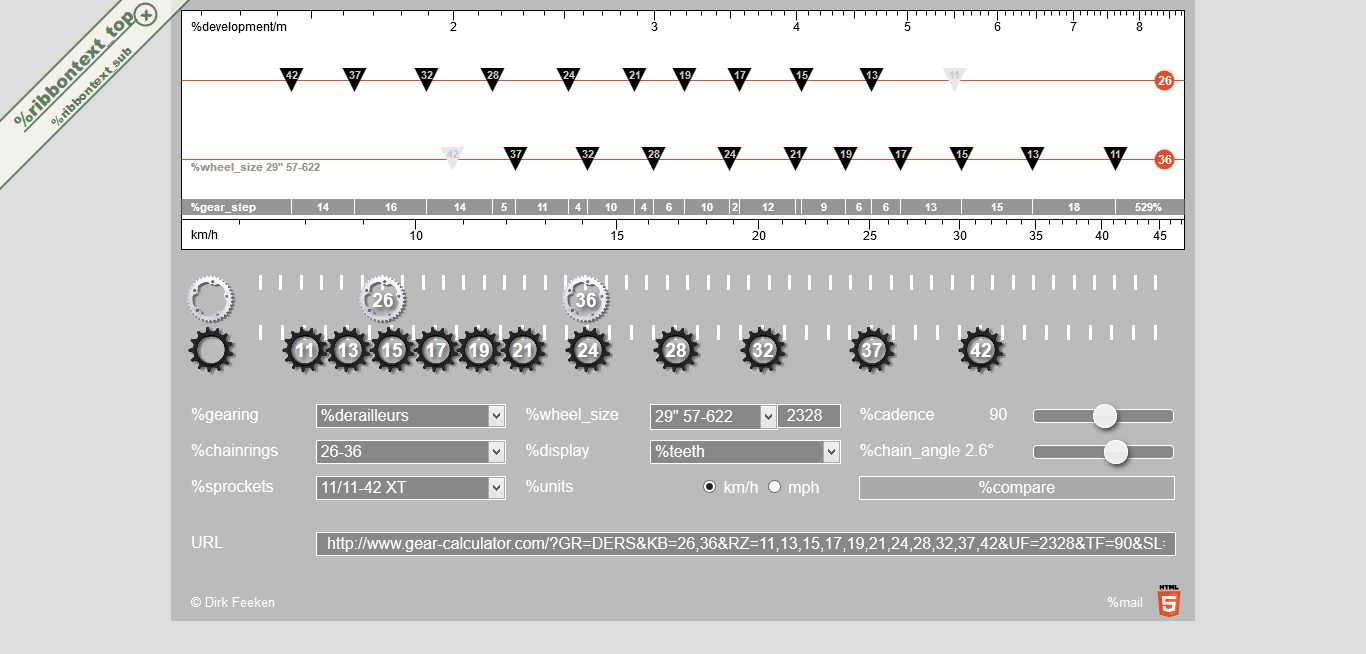
Task: Click the 36-tooth chainring gear icon
Action: coord(586,299)
